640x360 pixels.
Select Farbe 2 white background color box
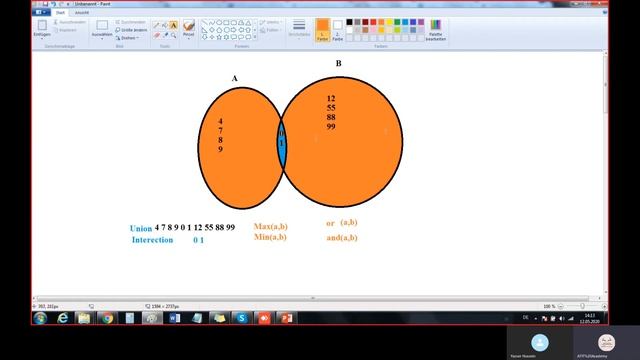pyautogui.click(x=338, y=30)
